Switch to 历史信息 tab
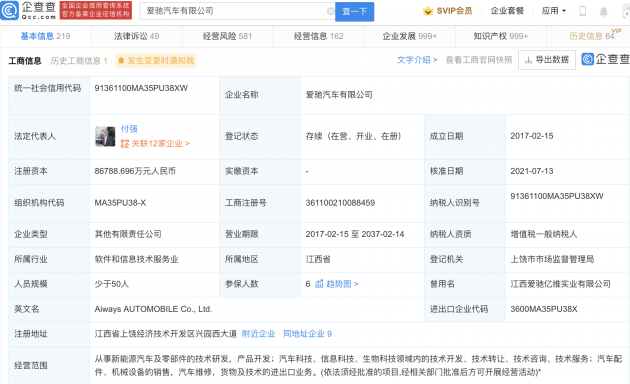 coord(592,36)
